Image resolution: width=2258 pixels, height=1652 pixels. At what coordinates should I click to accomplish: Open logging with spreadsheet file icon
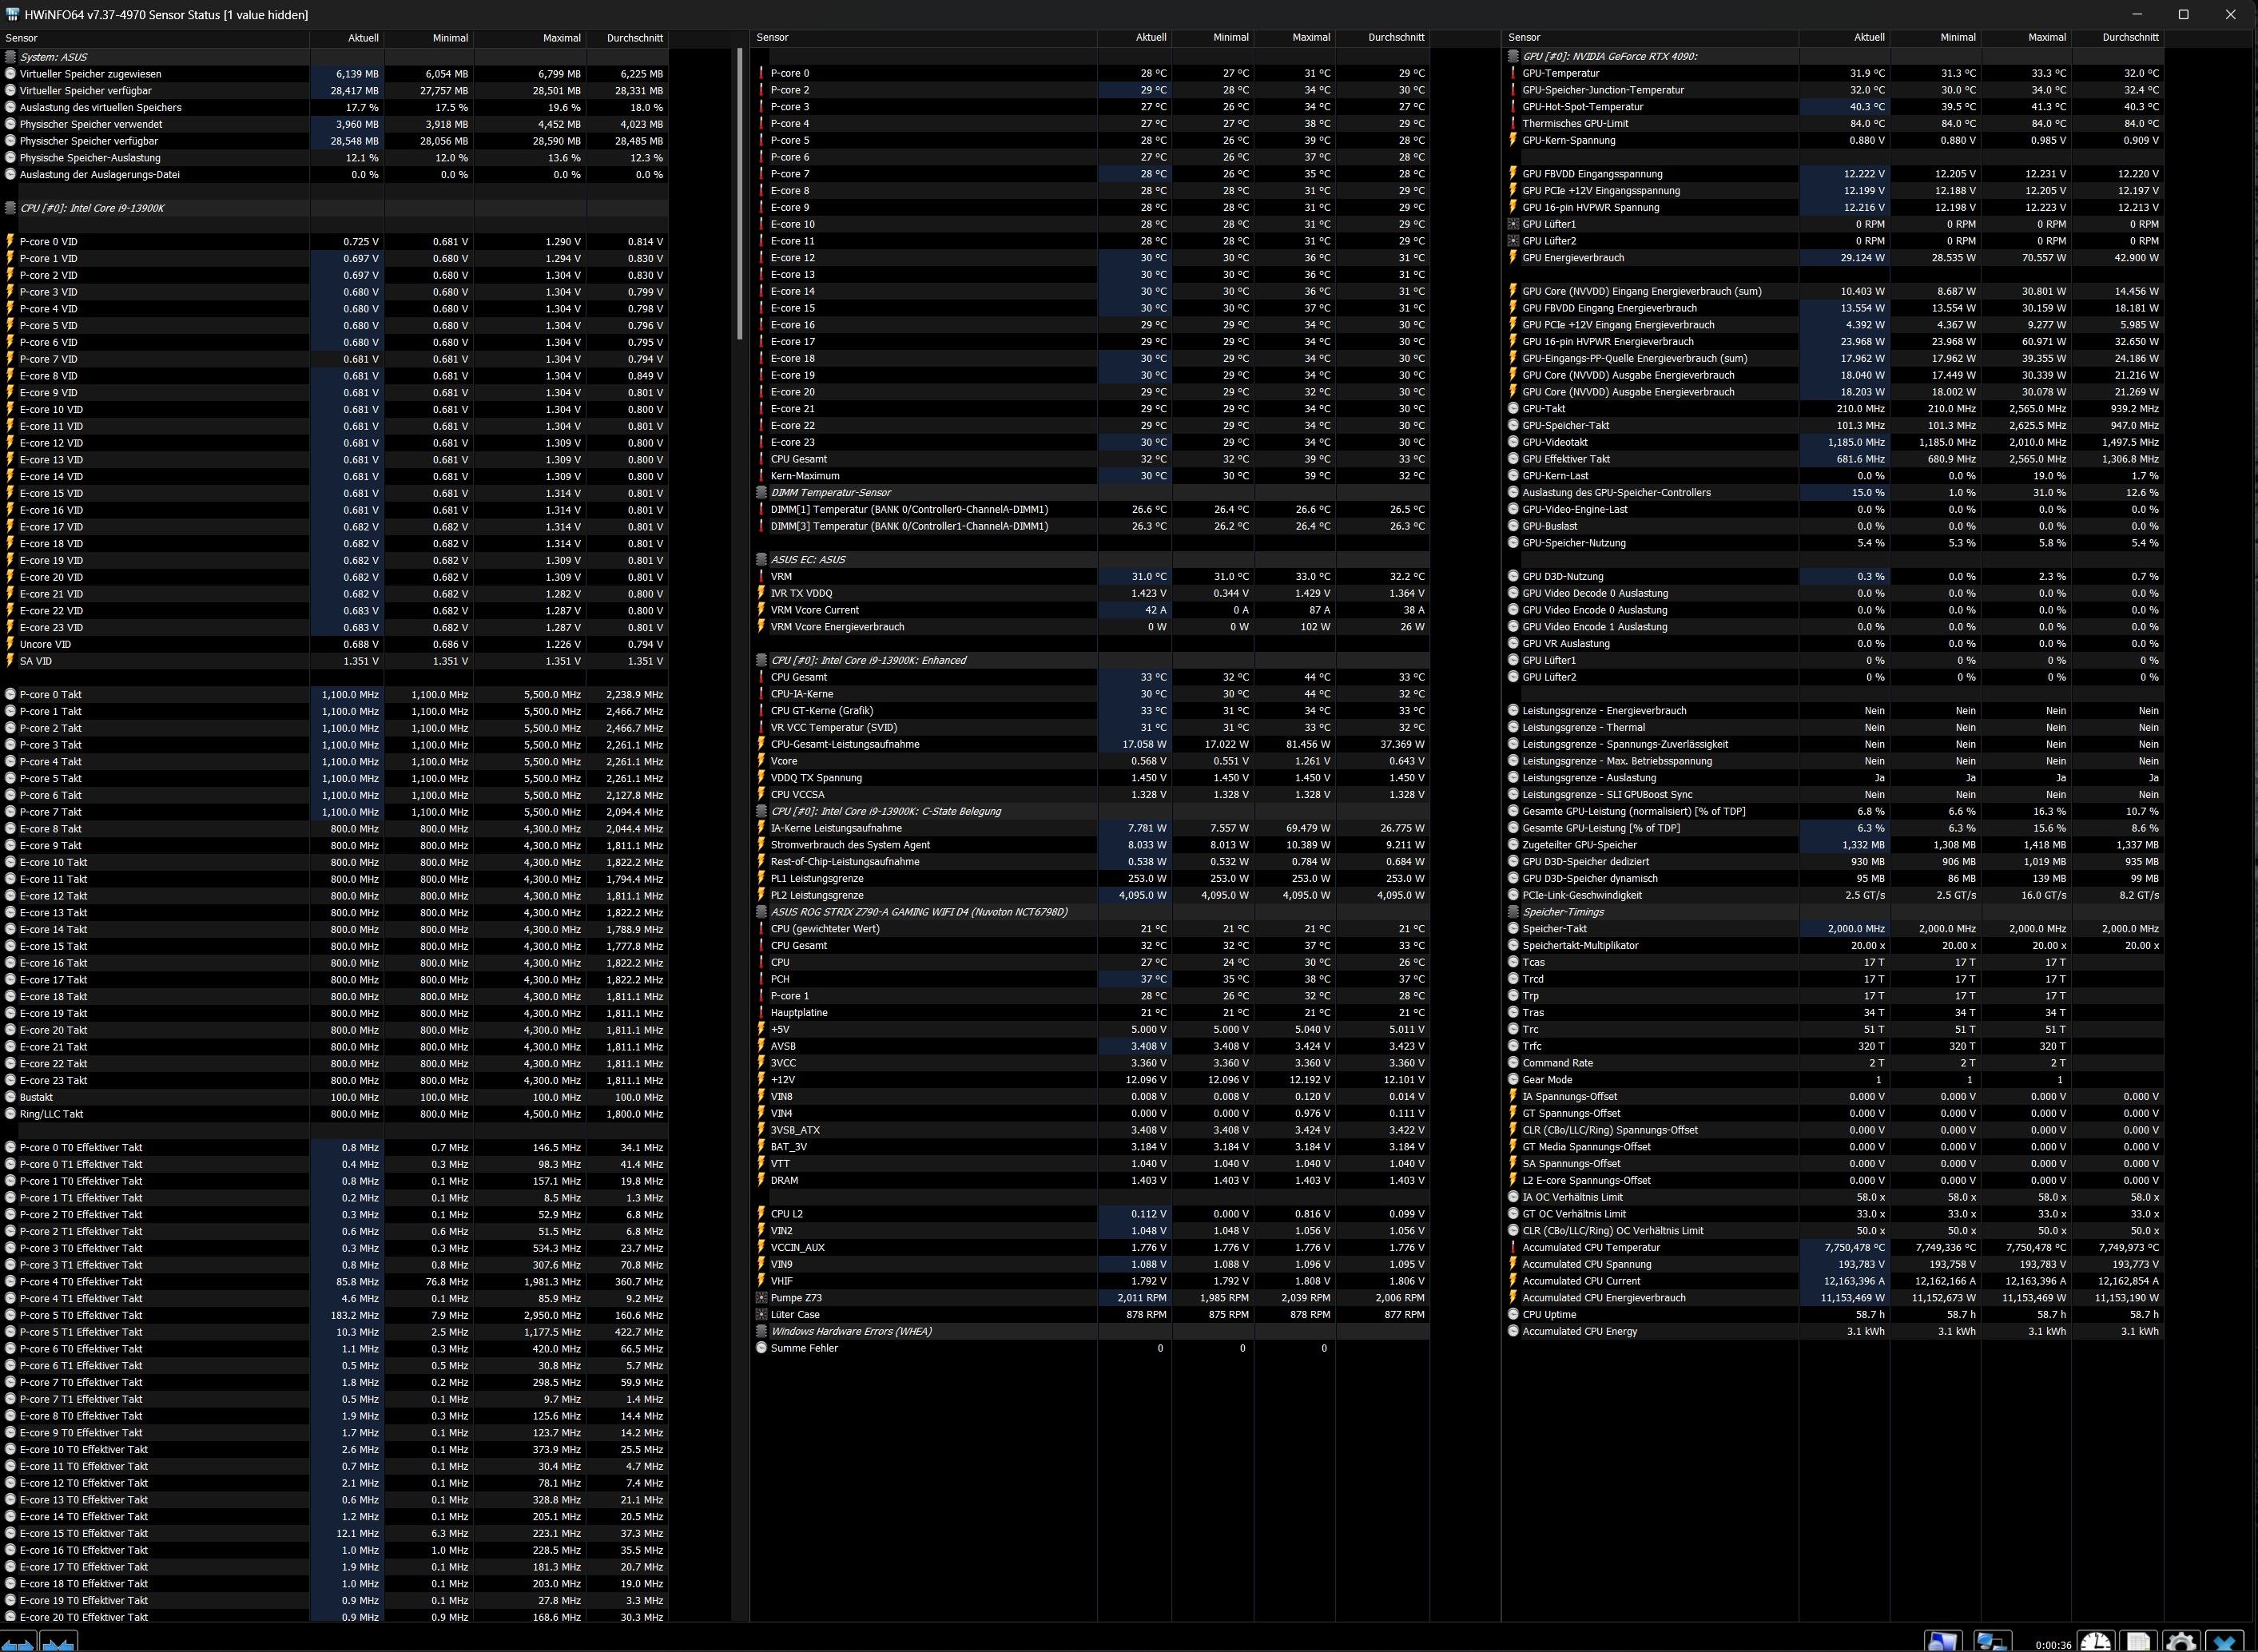click(x=2138, y=1642)
